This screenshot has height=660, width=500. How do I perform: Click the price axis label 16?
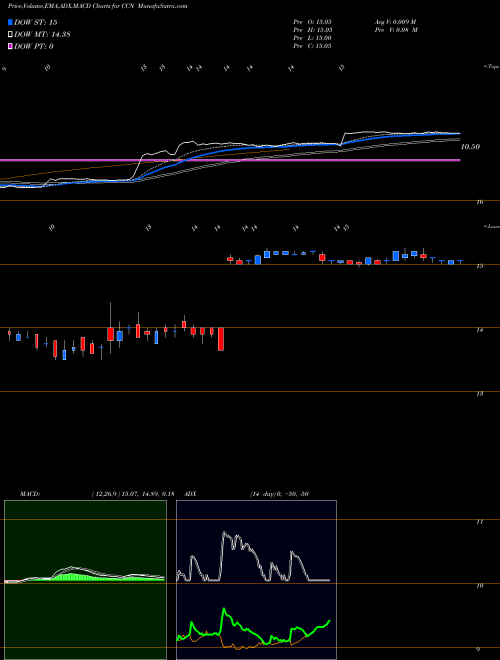point(479,202)
